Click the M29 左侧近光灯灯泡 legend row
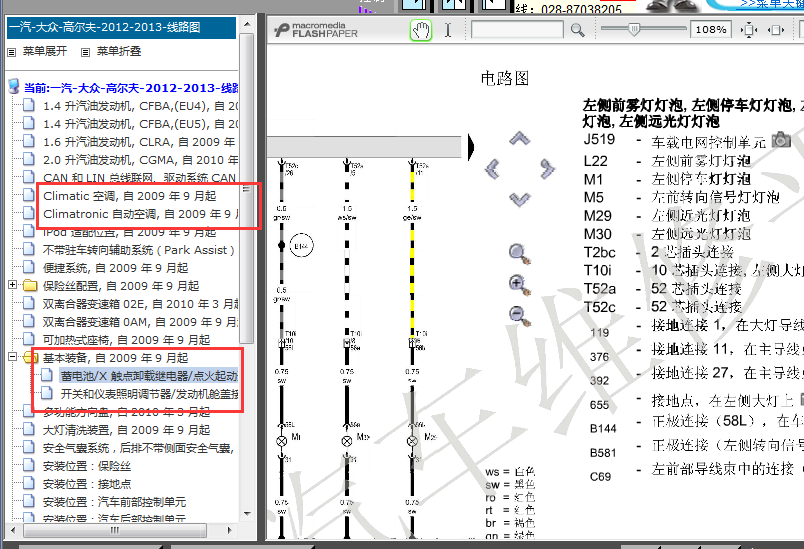The image size is (804, 549). tap(667, 216)
